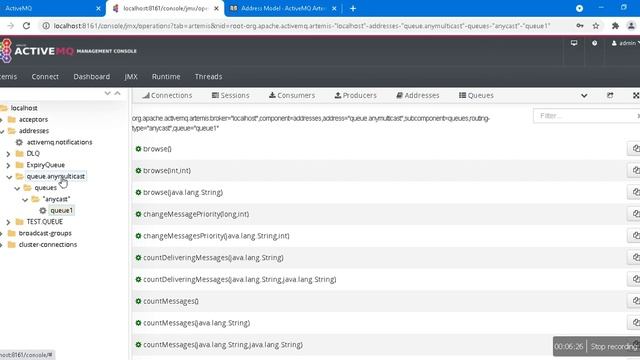Open the Runtime menu
This screenshot has width=640, height=360.
[x=166, y=77]
